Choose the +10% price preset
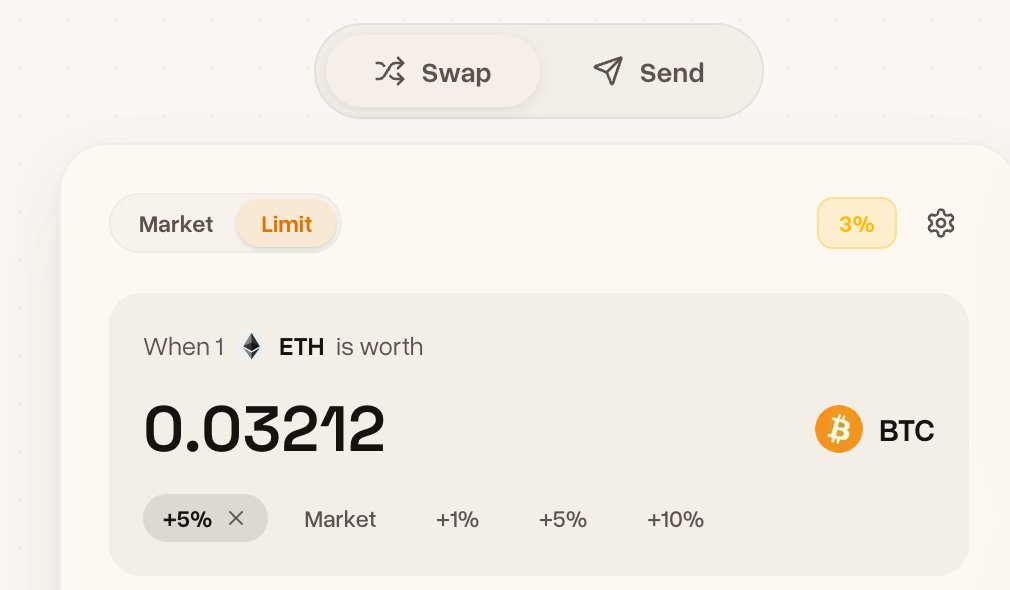 [x=675, y=520]
